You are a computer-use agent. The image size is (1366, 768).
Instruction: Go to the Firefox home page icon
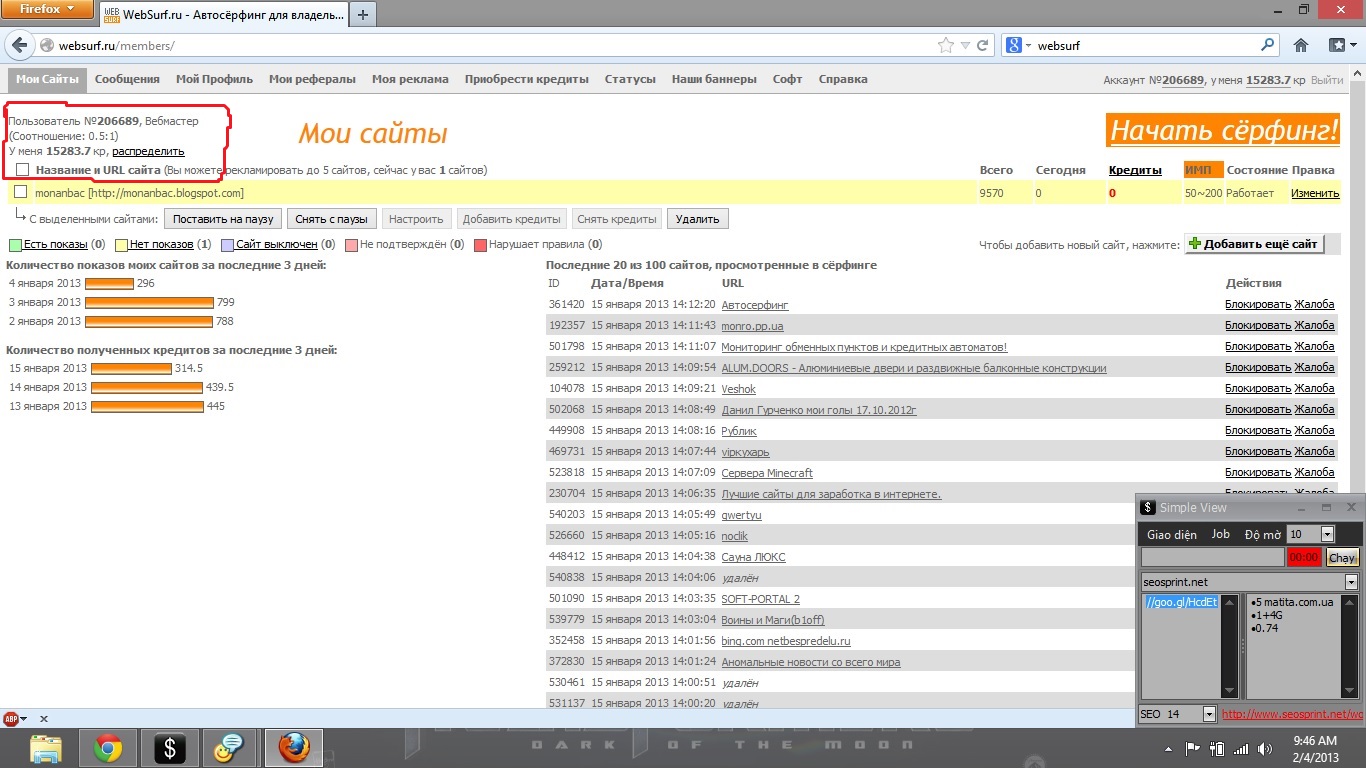pos(1301,45)
